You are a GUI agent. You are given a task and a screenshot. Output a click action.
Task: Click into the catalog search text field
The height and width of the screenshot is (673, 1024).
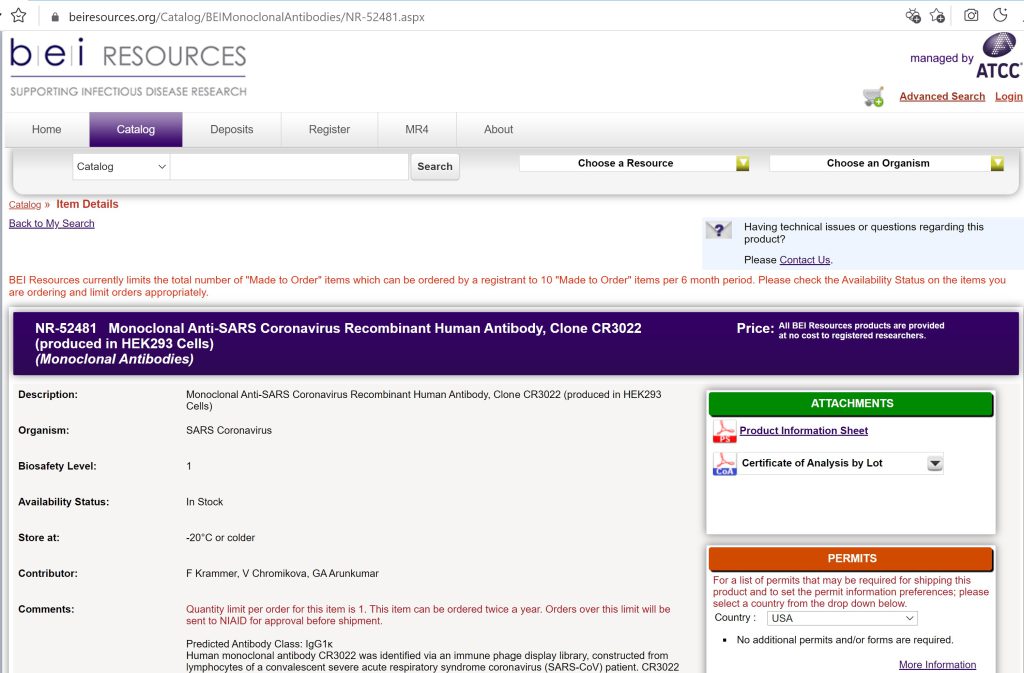point(289,166)
